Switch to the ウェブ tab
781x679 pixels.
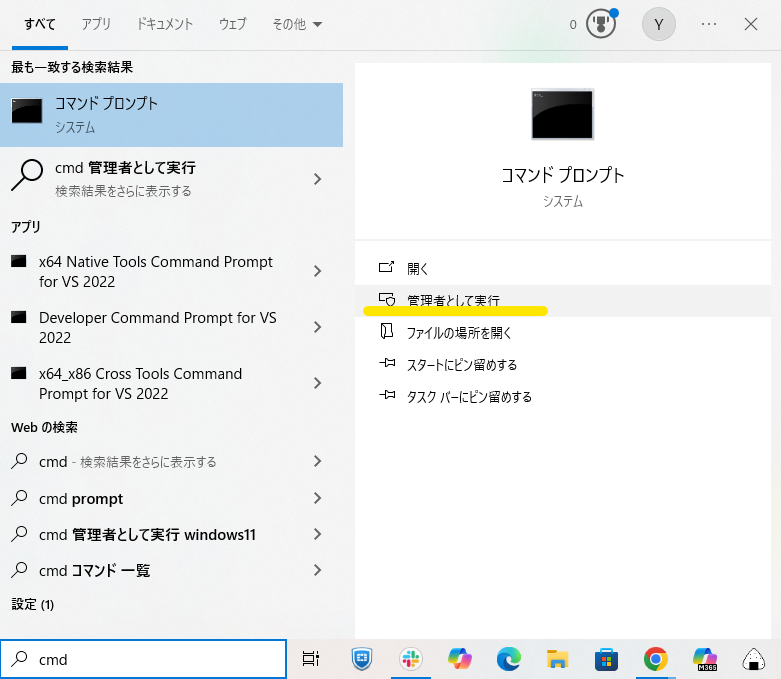click(x=233, y=24)
